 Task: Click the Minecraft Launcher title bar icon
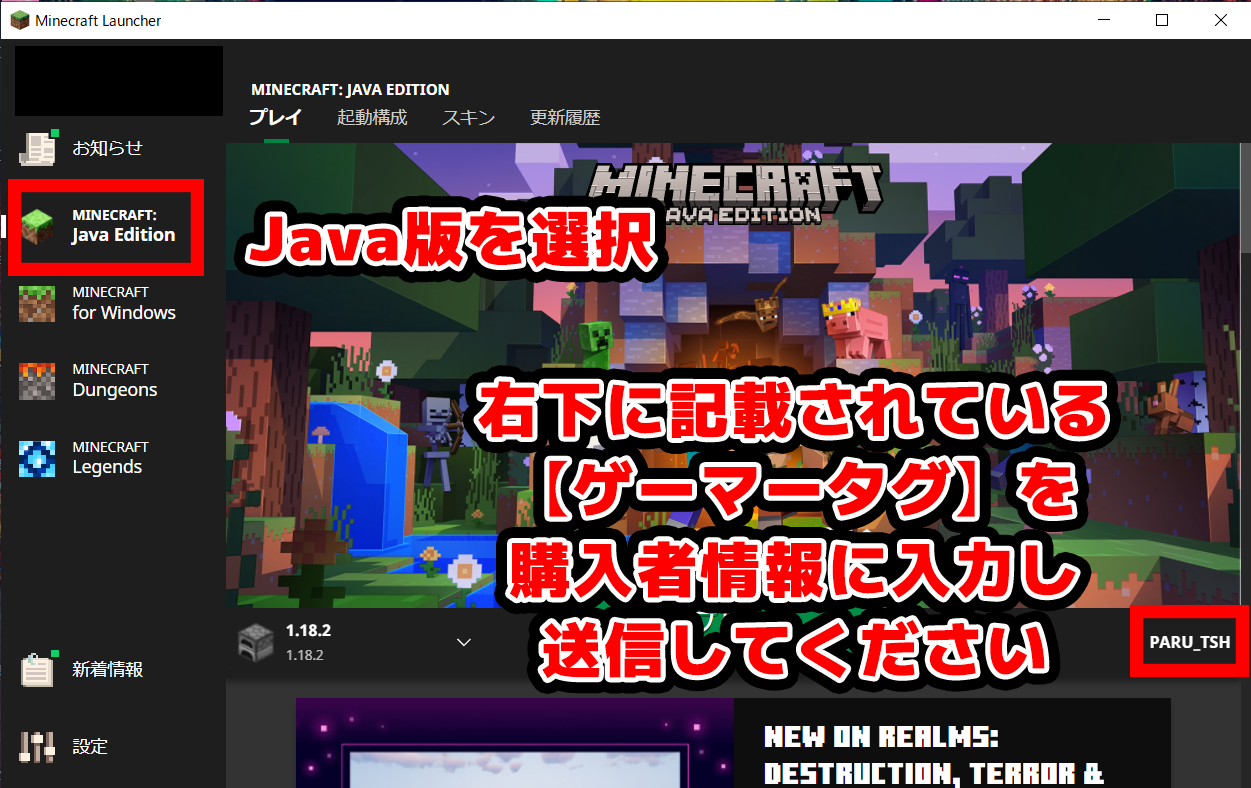pos(20,20)
